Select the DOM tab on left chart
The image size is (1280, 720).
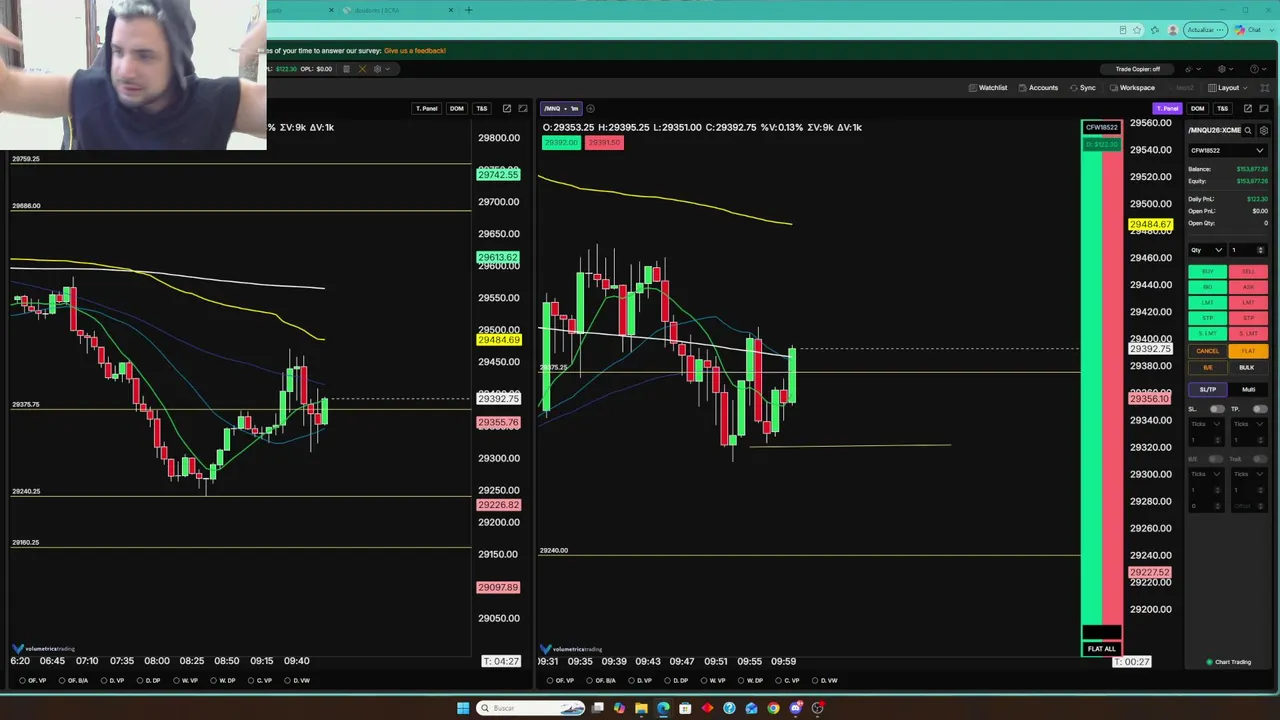(x=456, y=108)
